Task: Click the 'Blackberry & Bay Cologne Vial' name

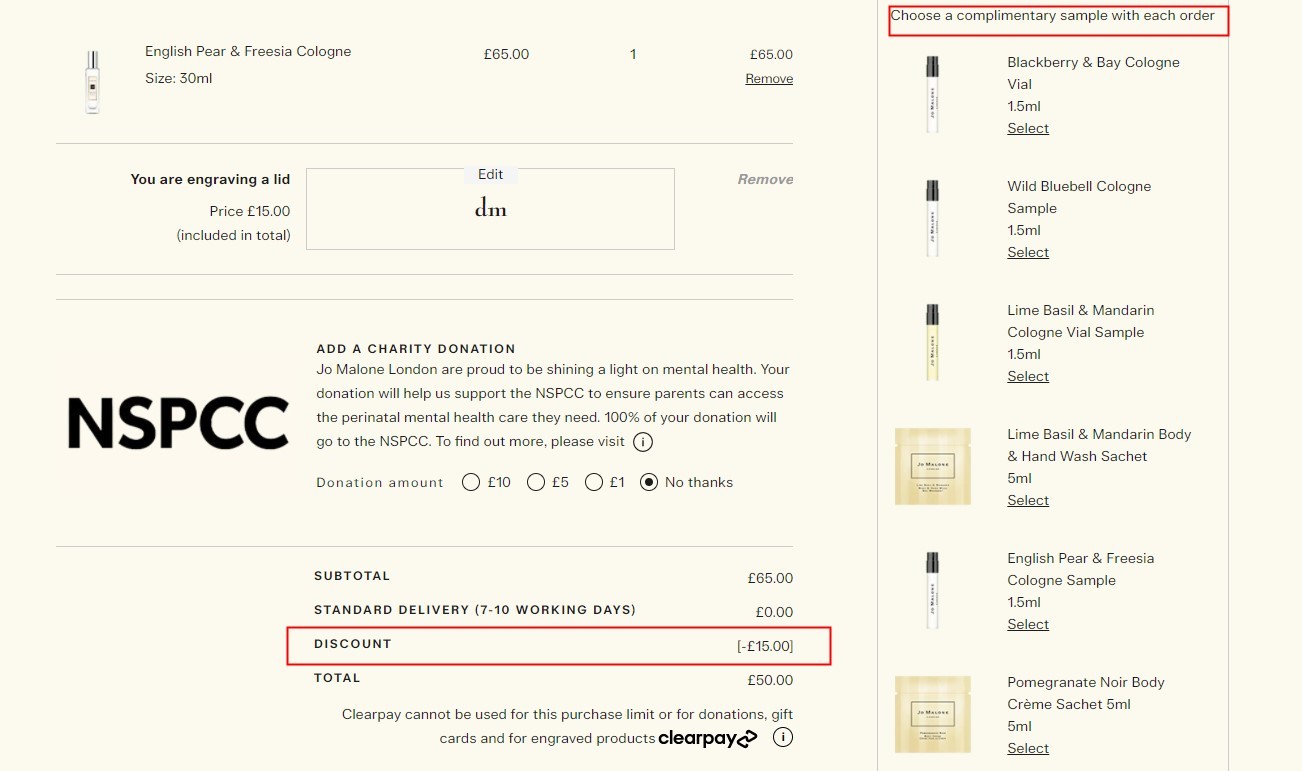Action: point(1094,73)
